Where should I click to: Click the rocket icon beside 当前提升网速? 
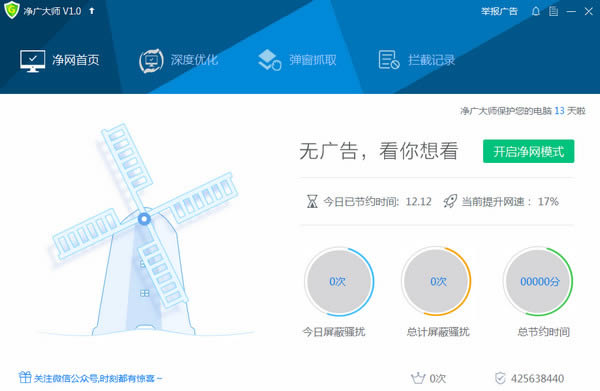click(450, 201)
